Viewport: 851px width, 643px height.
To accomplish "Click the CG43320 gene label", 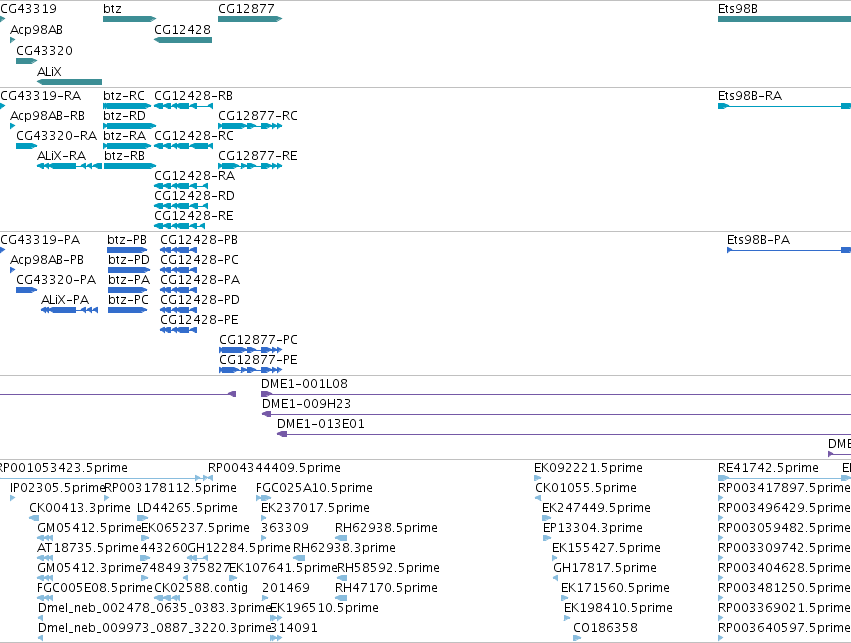I will pyautogui.click(x=45, y=50).
